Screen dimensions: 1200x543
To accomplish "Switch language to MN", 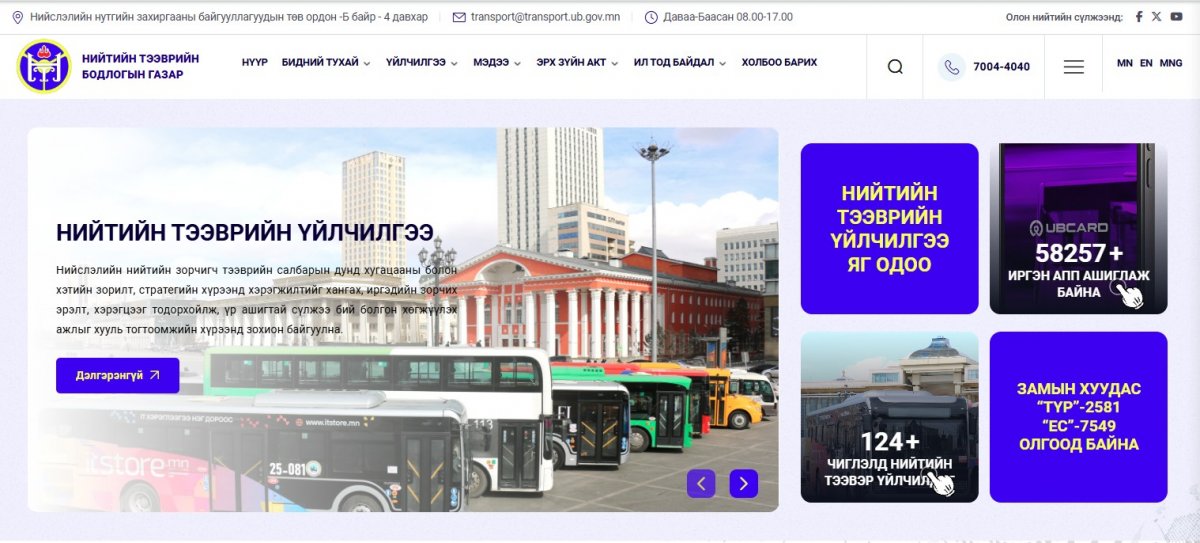I will coord(1125,63).
